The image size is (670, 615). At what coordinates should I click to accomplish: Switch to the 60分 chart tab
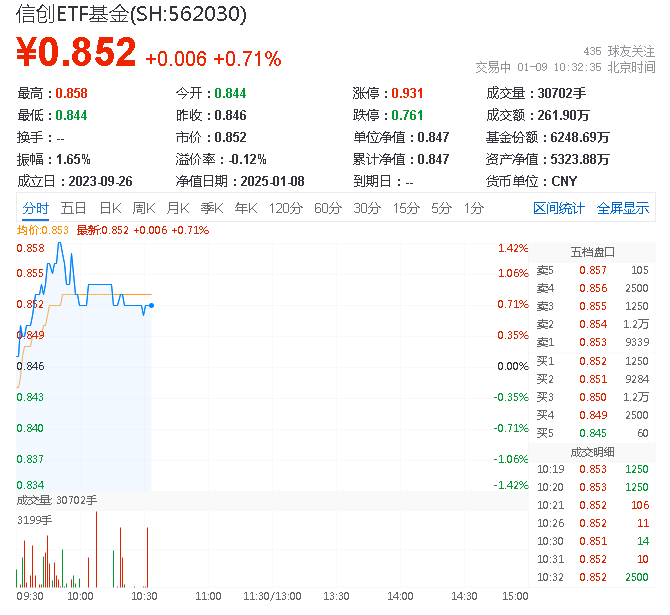coord(328,209)
